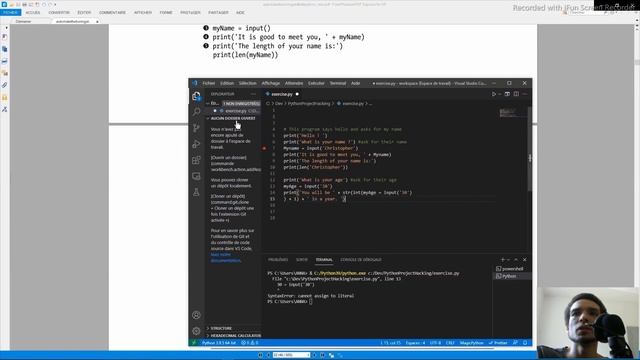Open the Sélection menu in VS Code

[247, 83]
